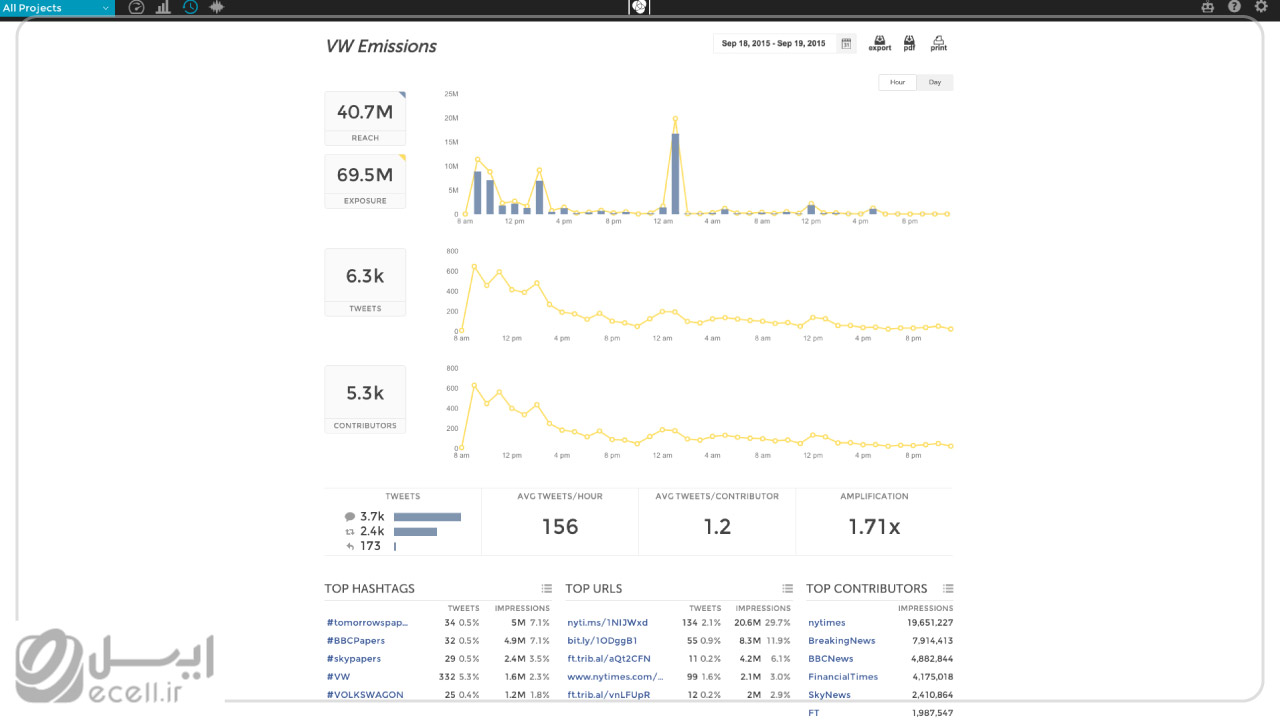Open the bar chart icon in top bar
The height and width of the screenshot is (720, 1280).
coord(163,8)
